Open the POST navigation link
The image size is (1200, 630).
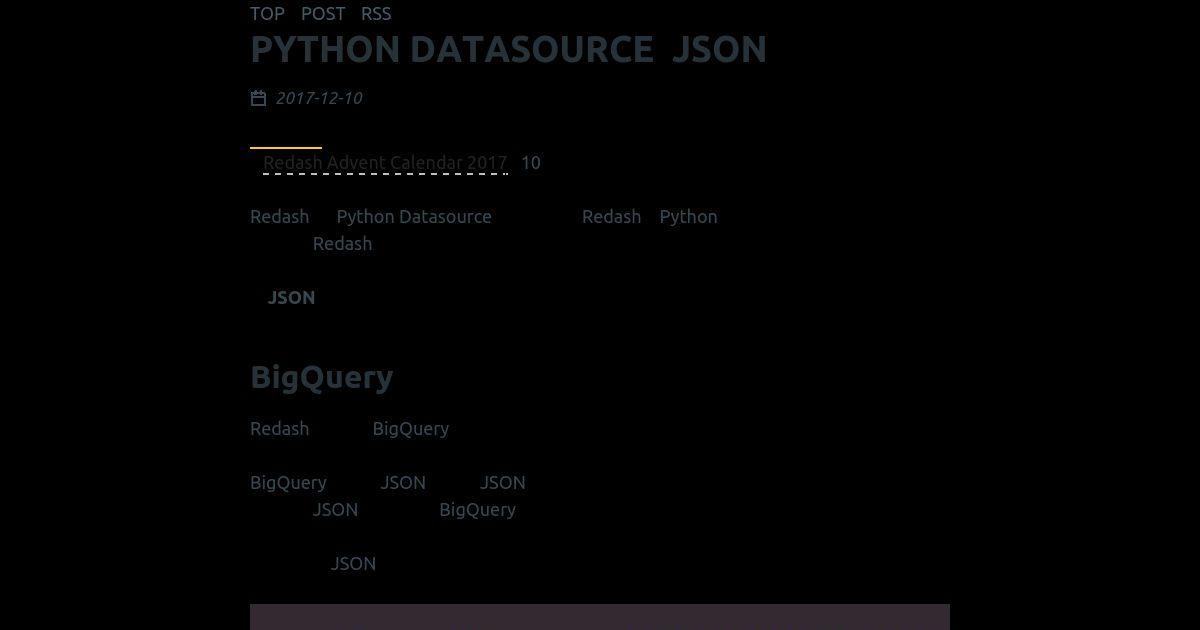click(x=323, y=14)
